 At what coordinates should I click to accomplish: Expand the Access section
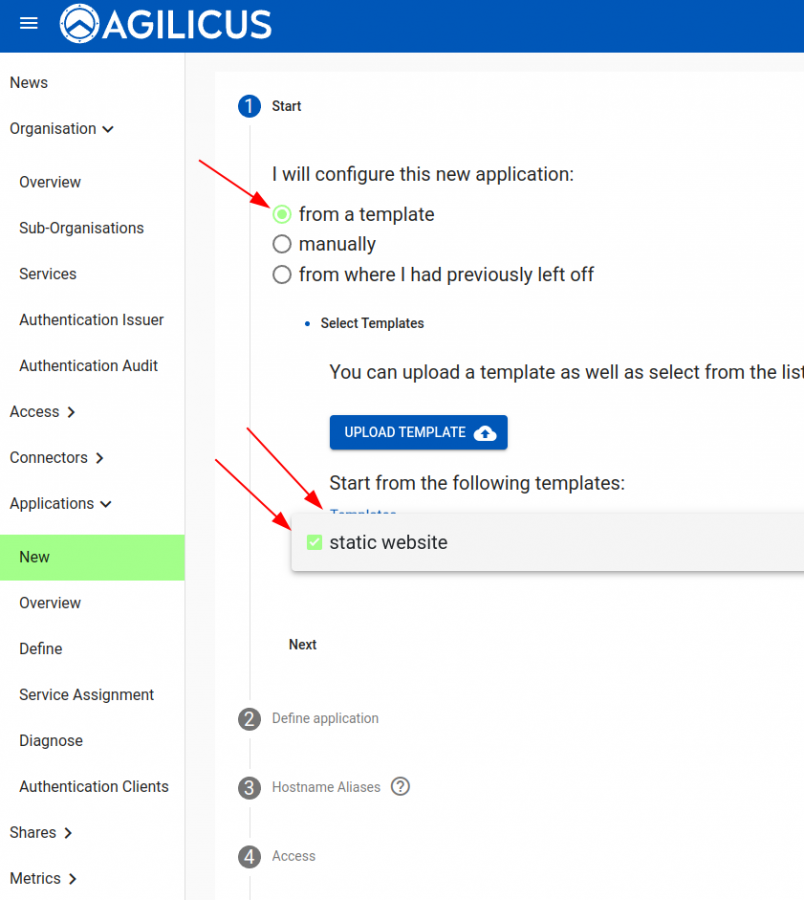(x=43, y=411)
